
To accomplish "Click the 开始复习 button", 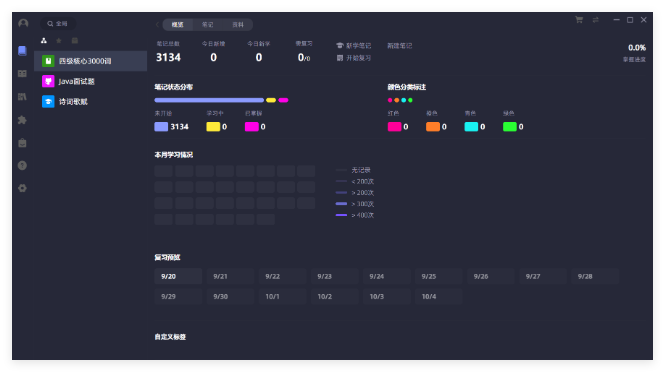I will [354, 58].
